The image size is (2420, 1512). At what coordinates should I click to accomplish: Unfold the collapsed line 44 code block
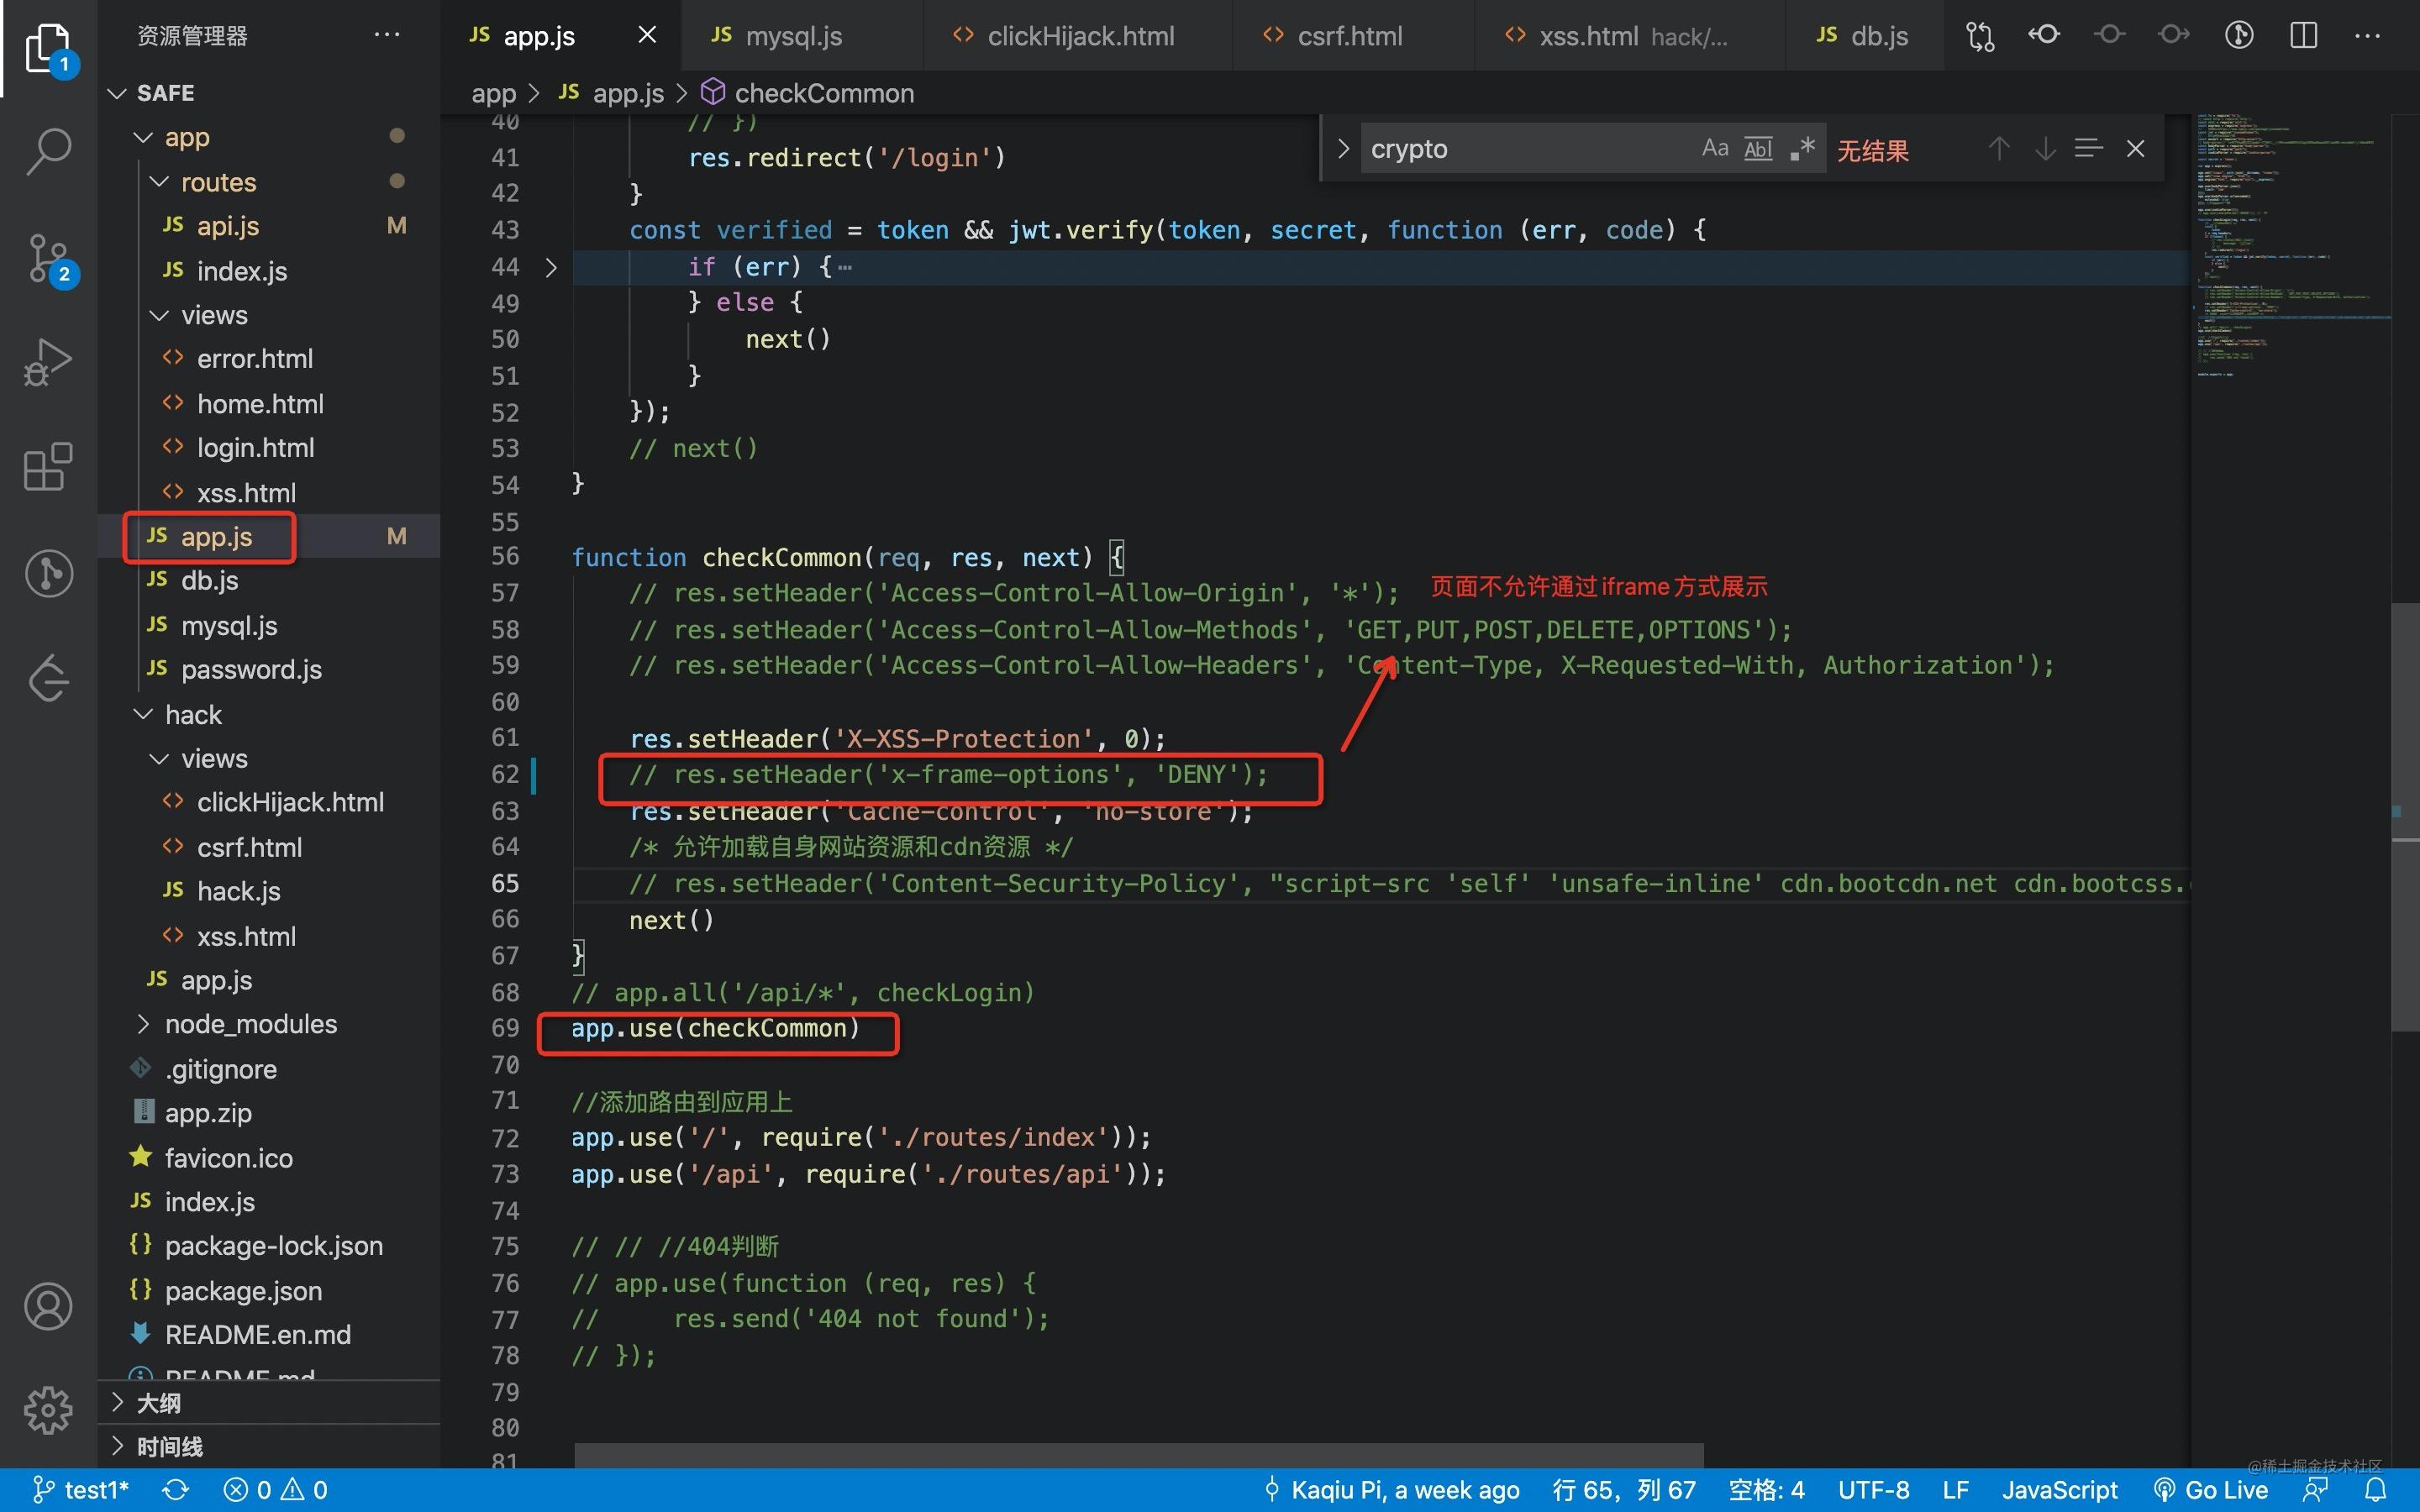[551, 267]
